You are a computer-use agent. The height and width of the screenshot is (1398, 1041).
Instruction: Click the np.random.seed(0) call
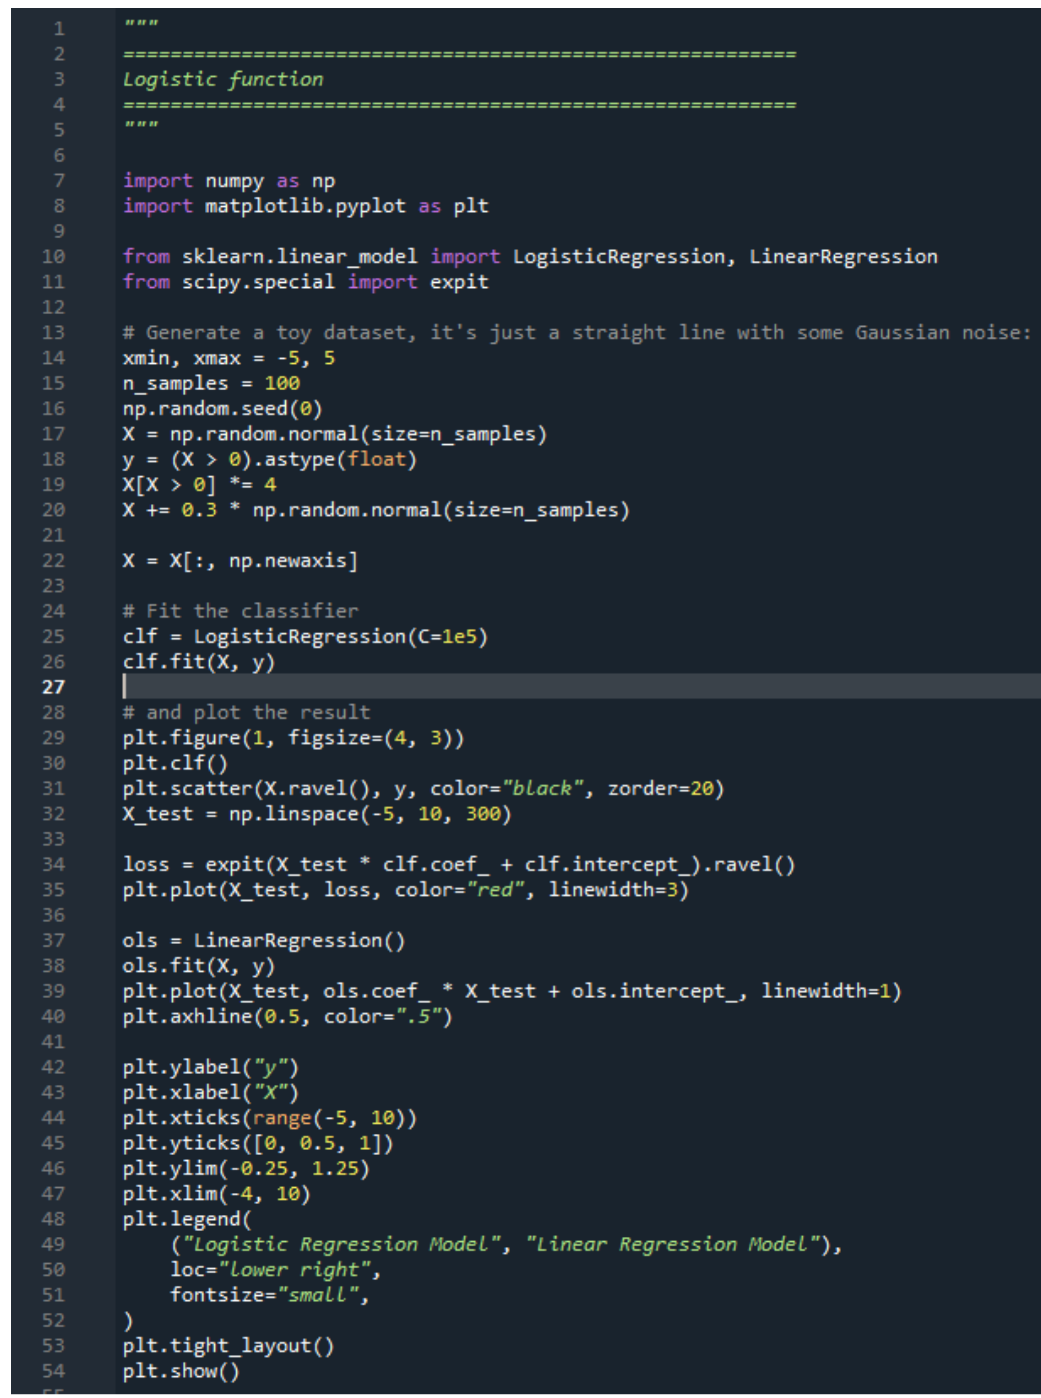pyautogui.click(x=224, y=408)
